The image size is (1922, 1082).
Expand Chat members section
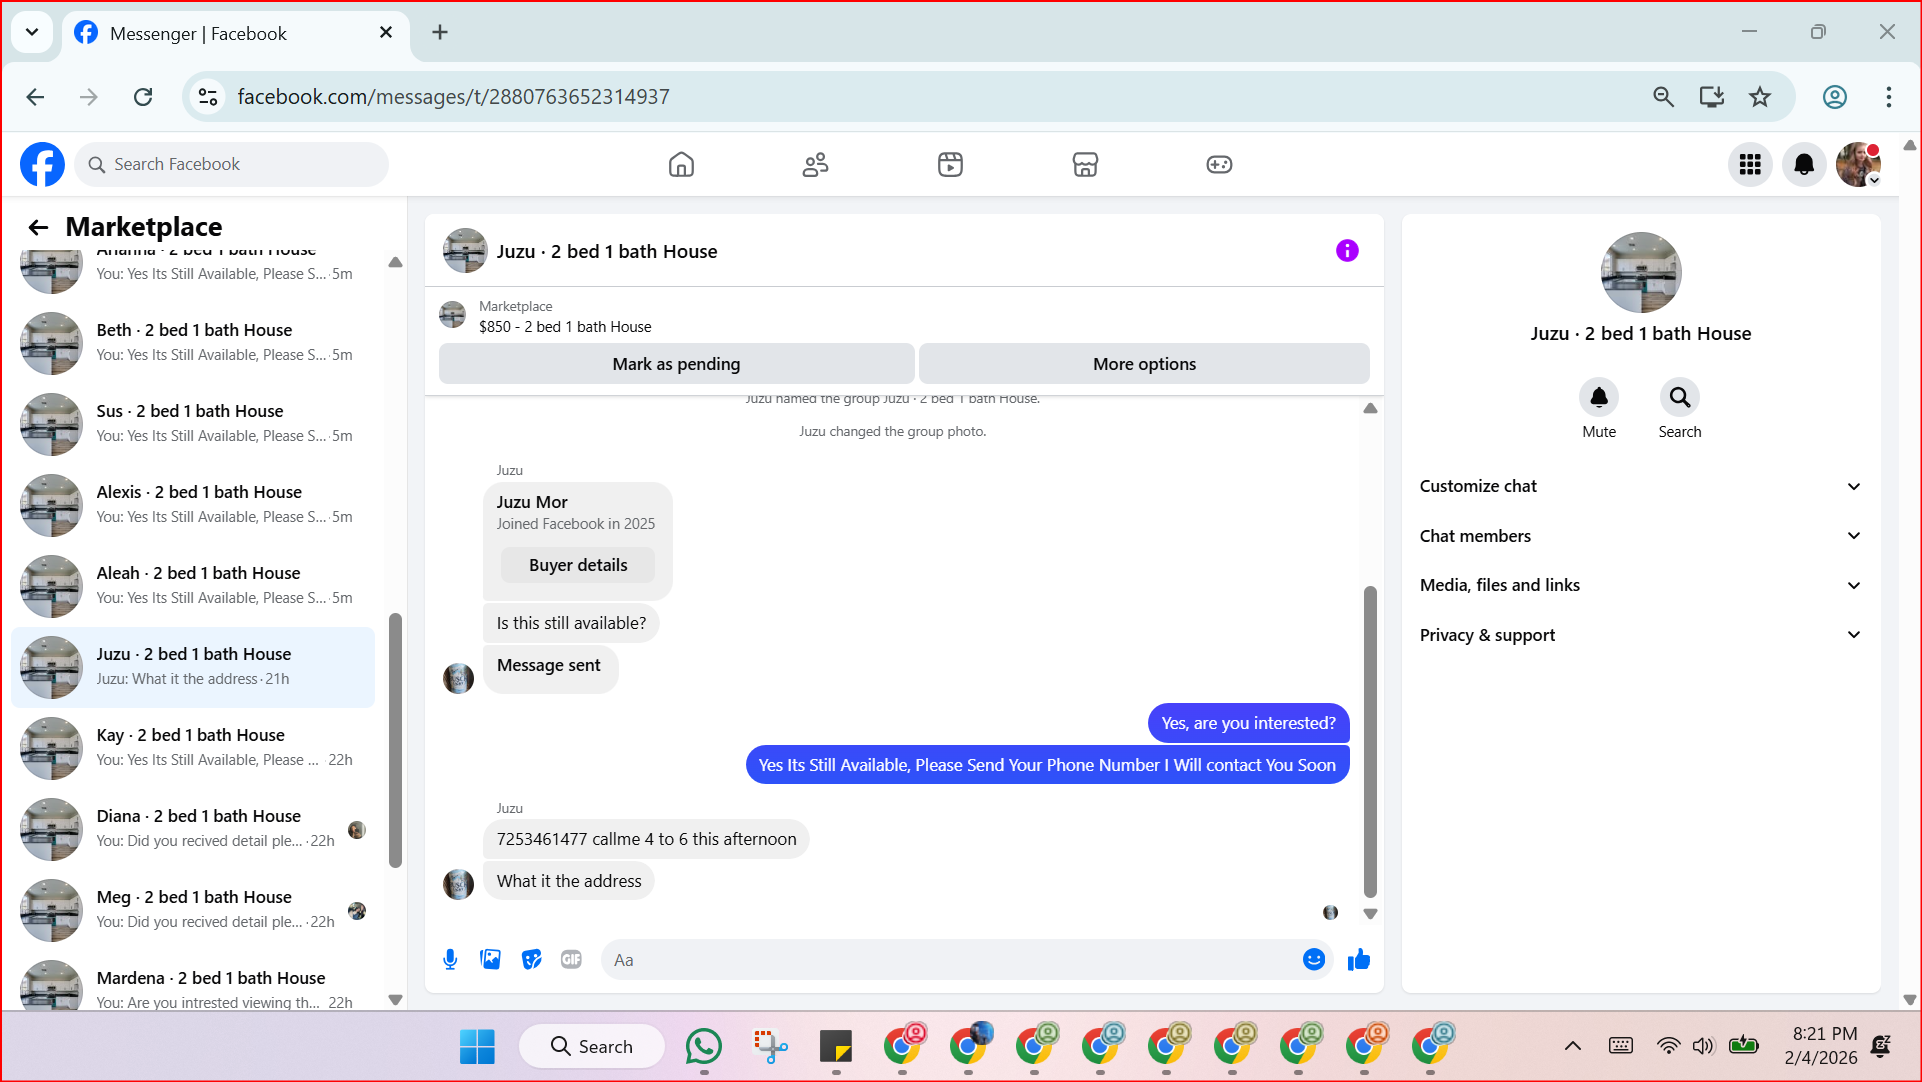tap(1640, 536)
